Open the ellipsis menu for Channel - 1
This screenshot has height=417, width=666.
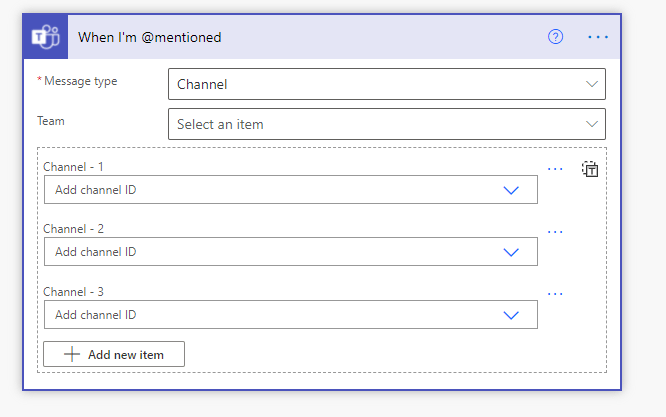click(x=556, y=169)
